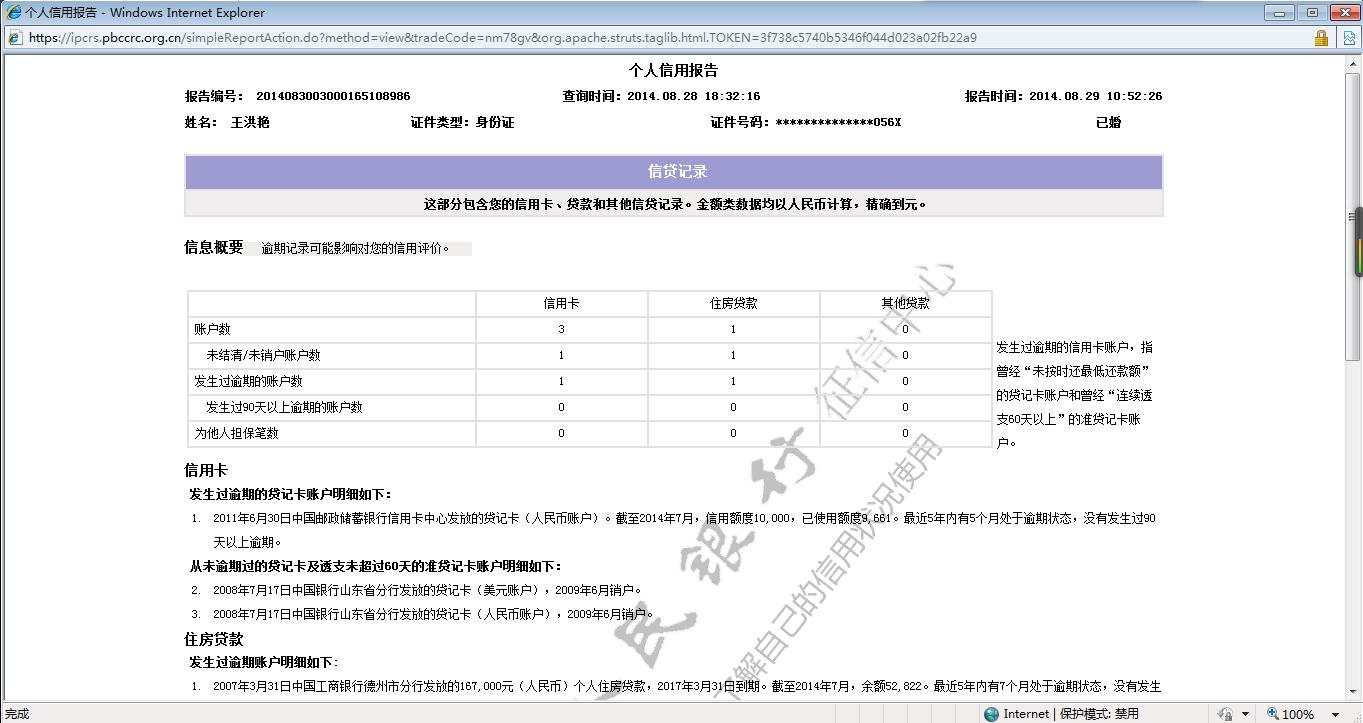The image size is (1363, 723).
Task: Click the zoom magnifier icon
Action: click(1273, 714)
